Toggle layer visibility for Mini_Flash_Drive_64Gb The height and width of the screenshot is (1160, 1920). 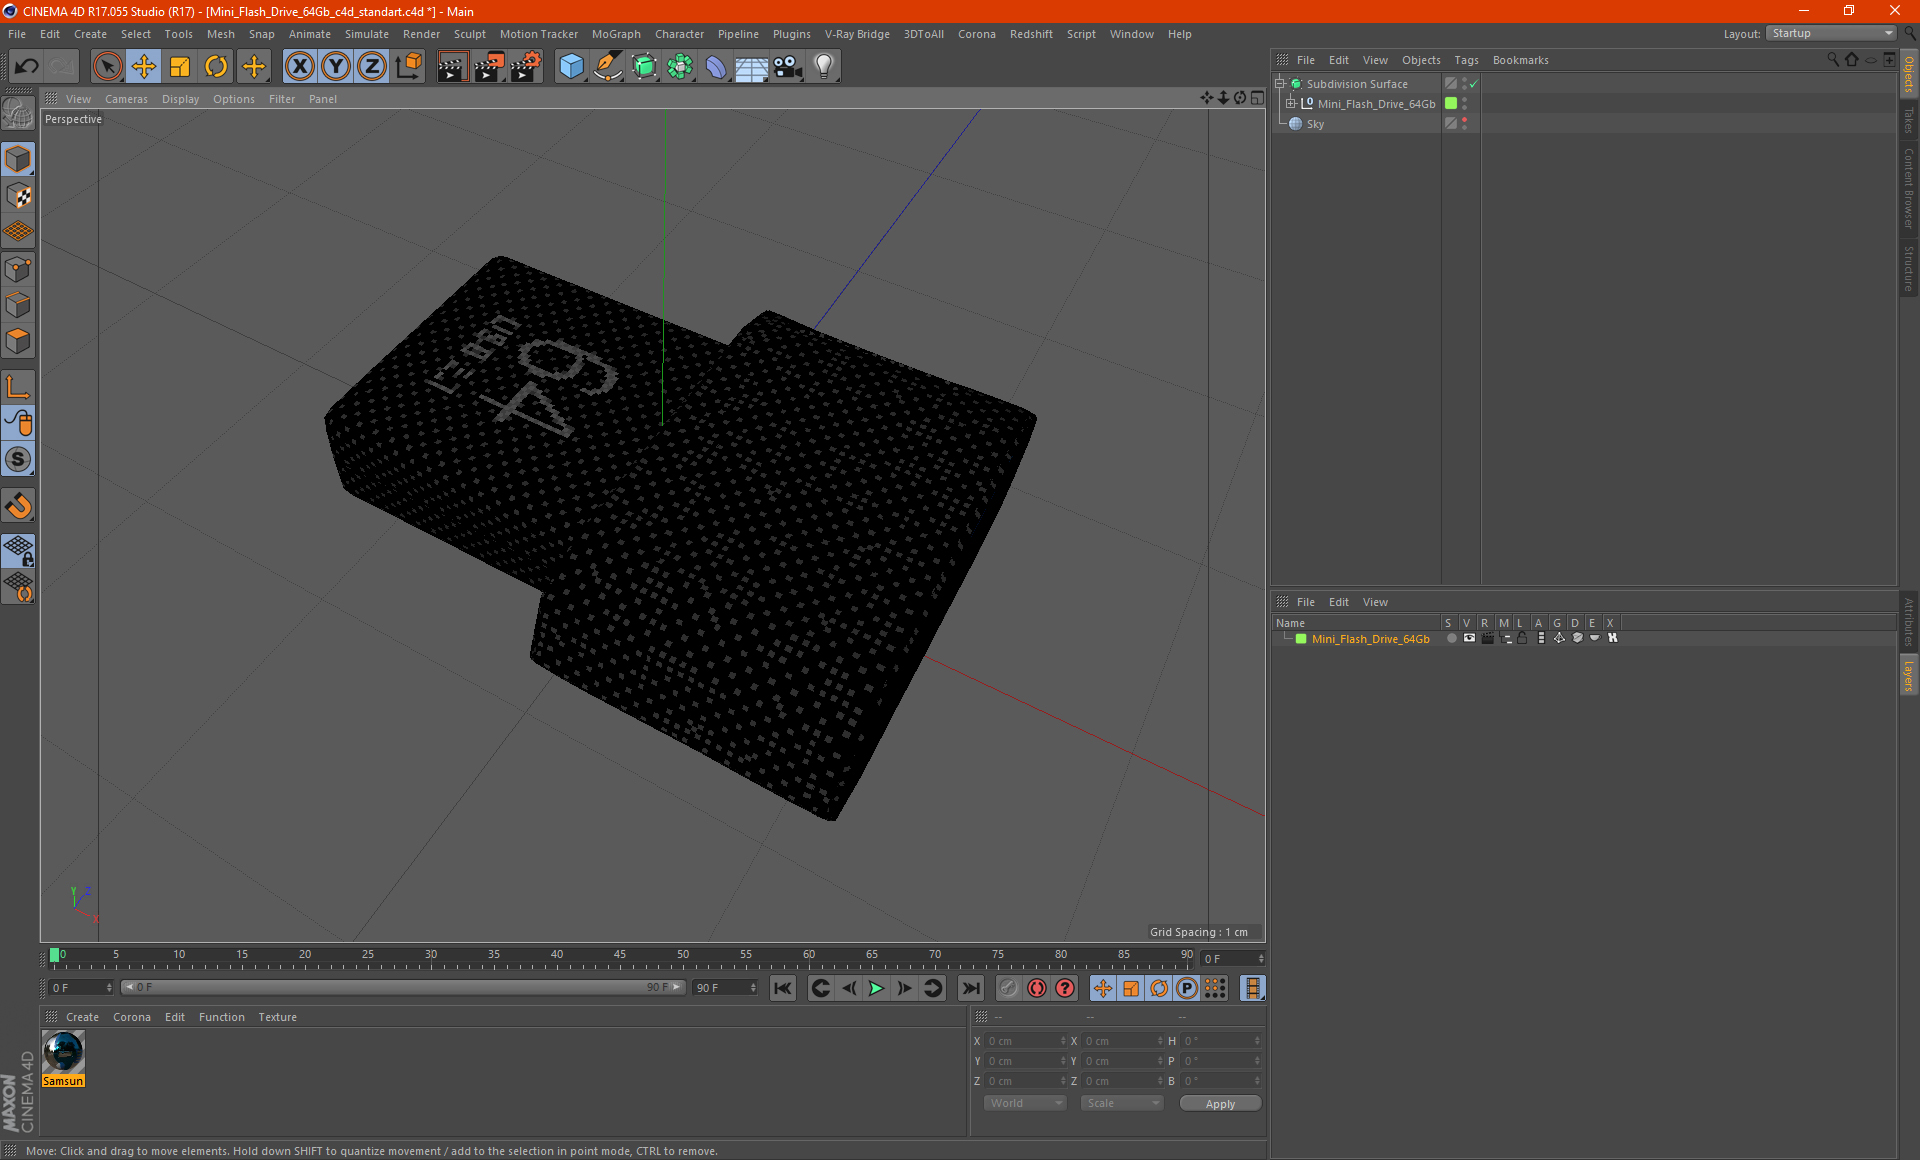pos(1469,638)
